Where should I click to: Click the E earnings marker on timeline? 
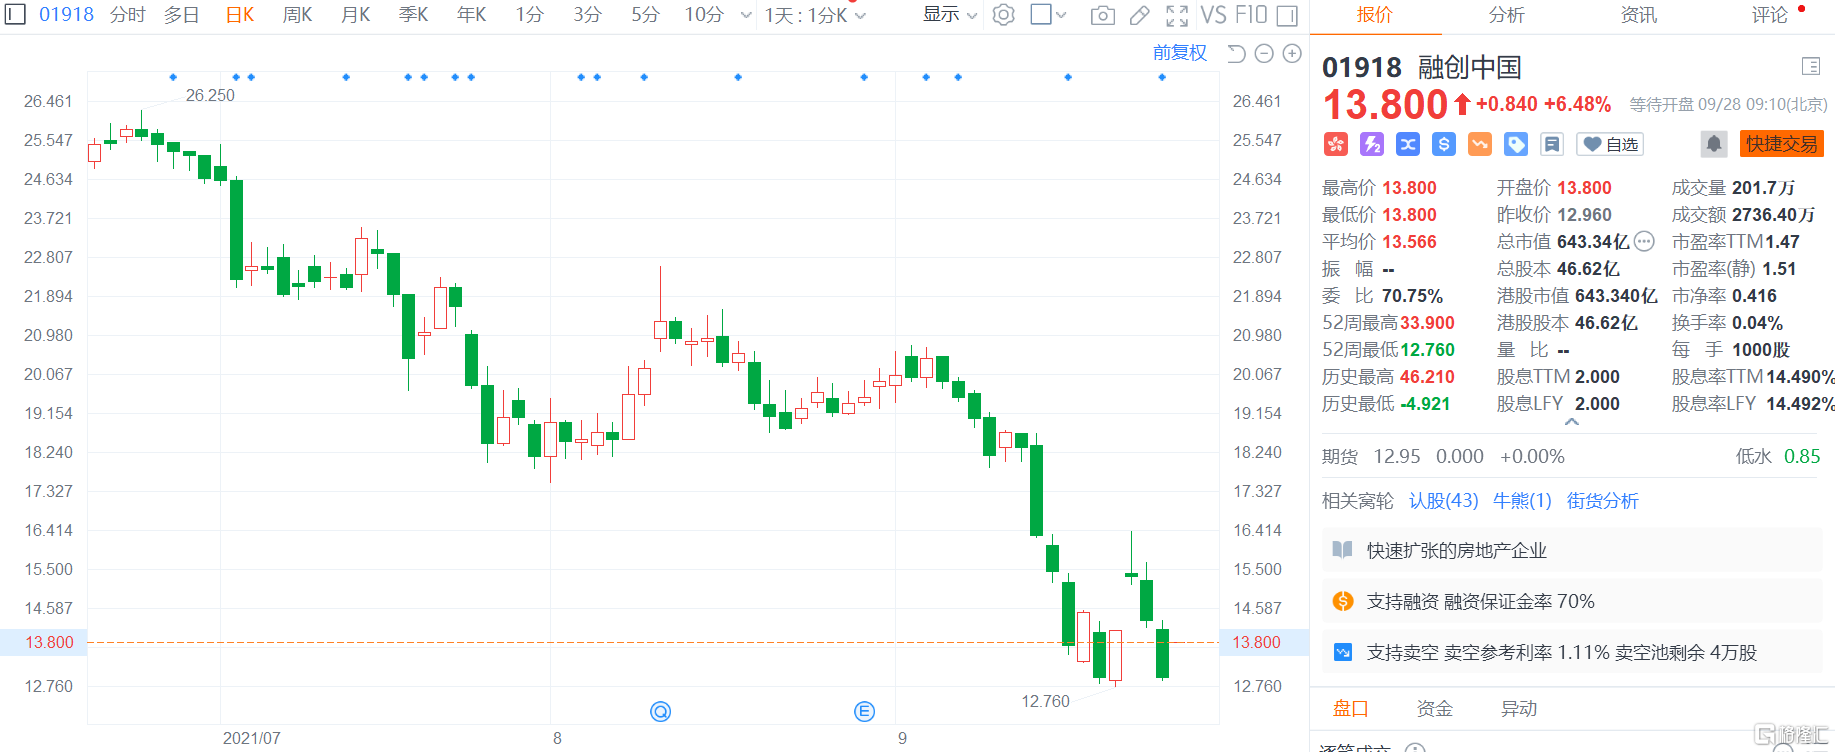864,711
